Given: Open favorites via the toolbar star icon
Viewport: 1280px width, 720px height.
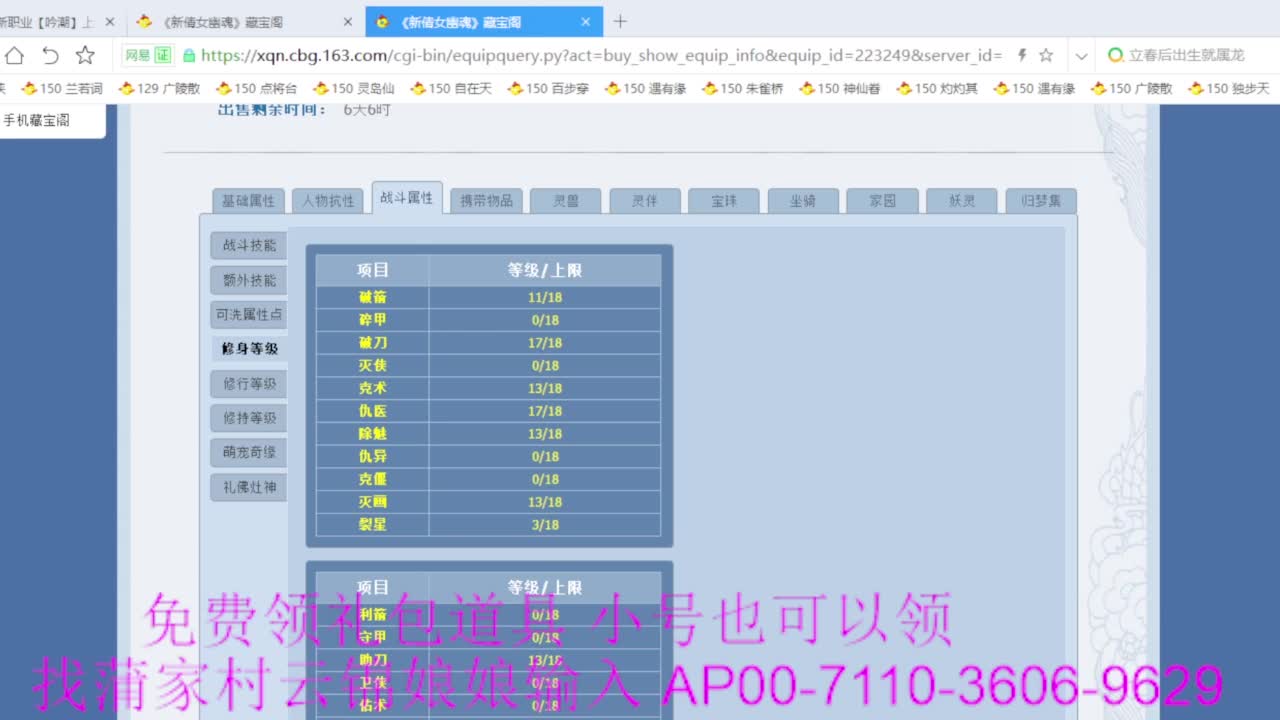Looking at the screenshot, I should pos(86,55).
